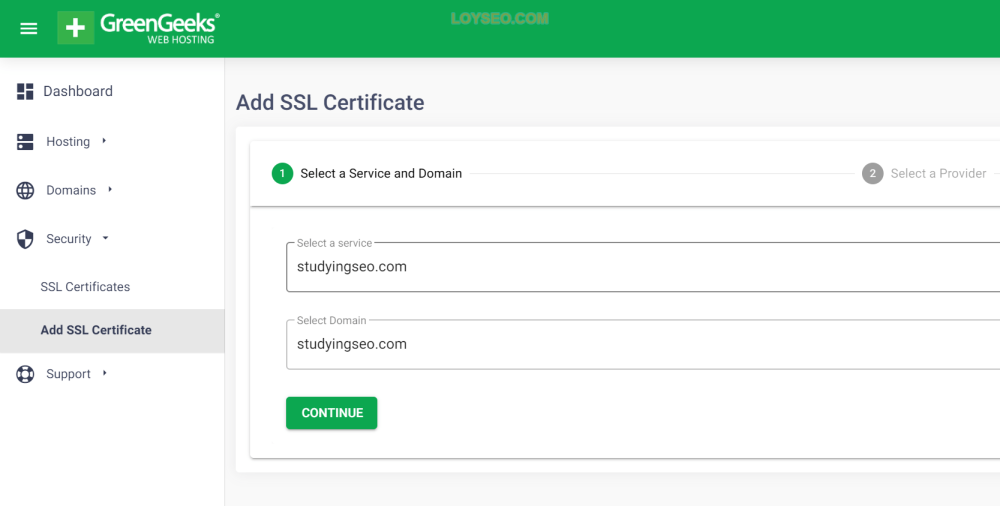This screenshot has width=1000, height=506.
Task: Click the Security shield icon
Action: [25, 239]
